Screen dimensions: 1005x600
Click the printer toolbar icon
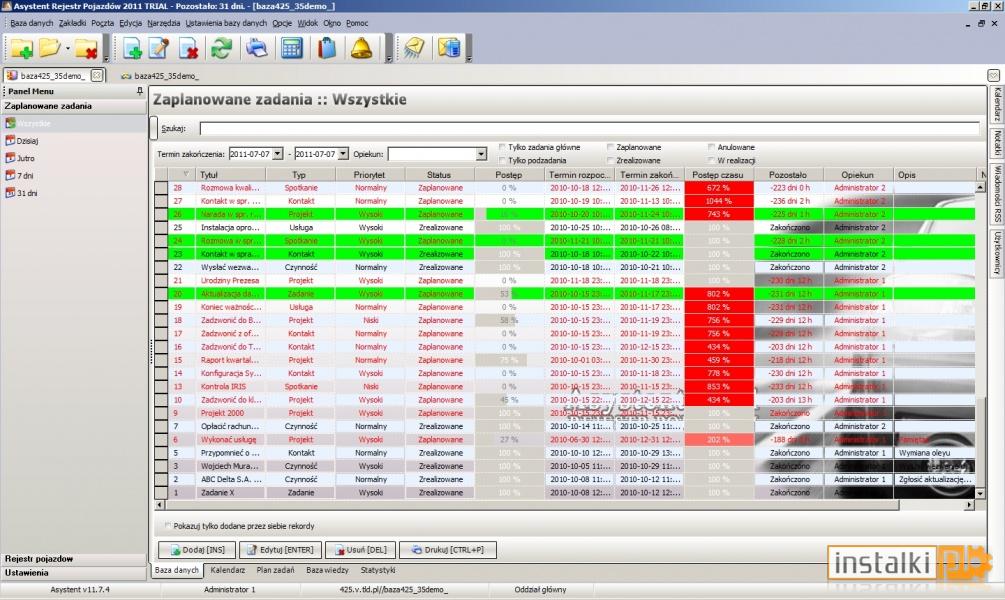[257, 48]
